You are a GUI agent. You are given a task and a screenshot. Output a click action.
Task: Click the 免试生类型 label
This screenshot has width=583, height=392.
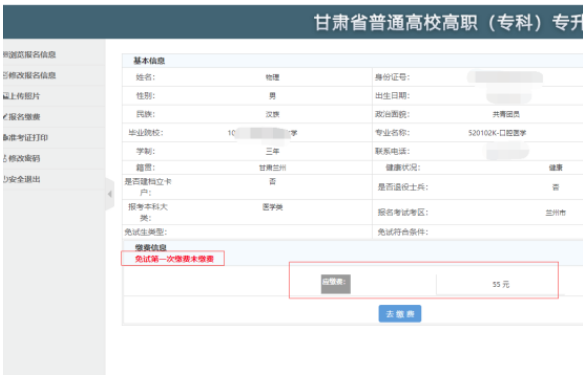[145, 232]
